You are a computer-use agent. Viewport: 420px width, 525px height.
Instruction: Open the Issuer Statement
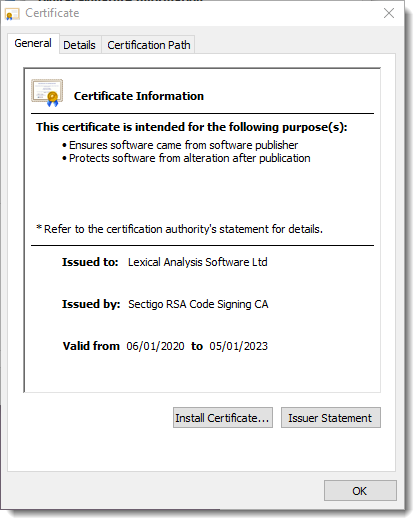pyautogui.click(x=331, y=418)
